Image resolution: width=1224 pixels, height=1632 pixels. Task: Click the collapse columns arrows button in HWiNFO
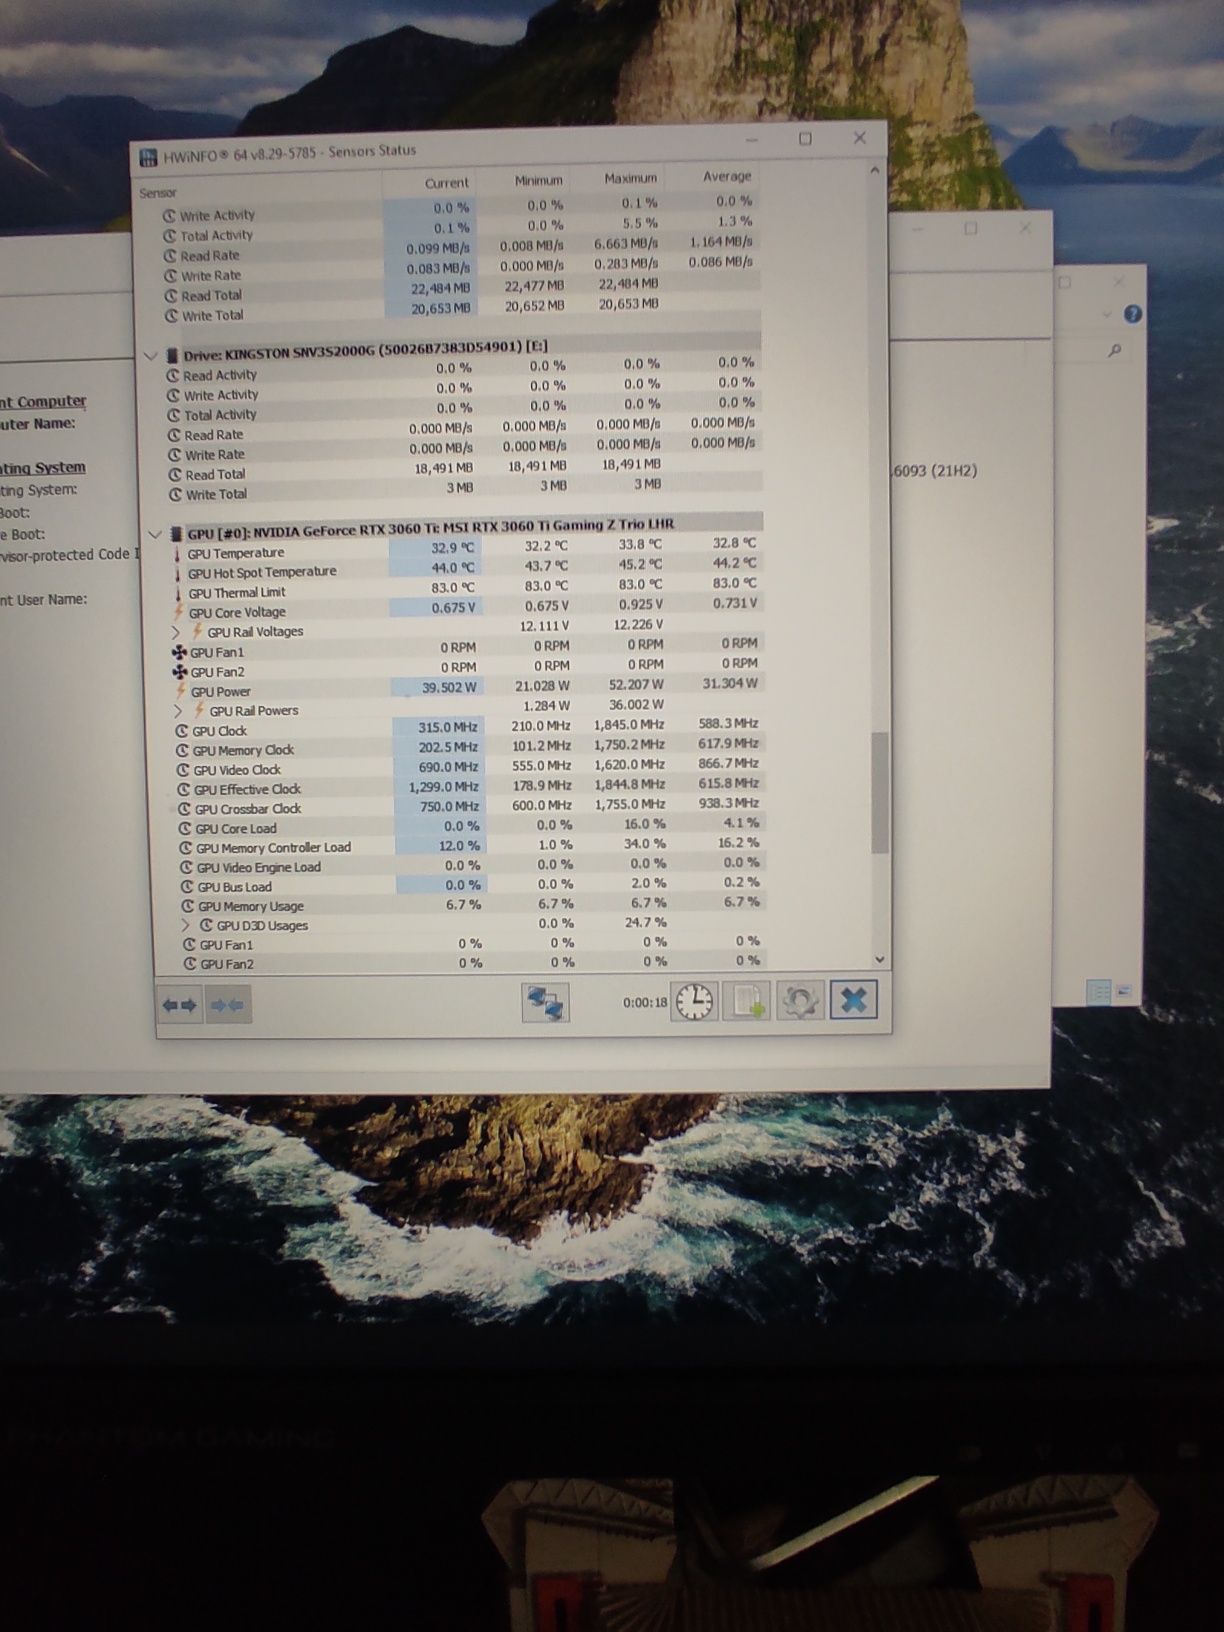[x=228, y=1004]
